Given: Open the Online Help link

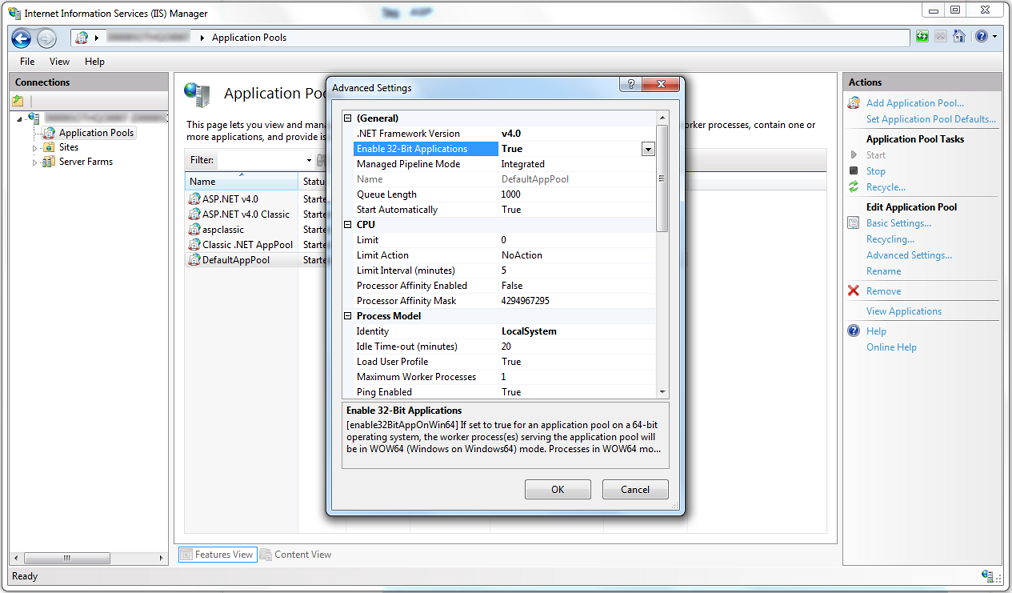Looking at the screenshot, I should (891, 347).
